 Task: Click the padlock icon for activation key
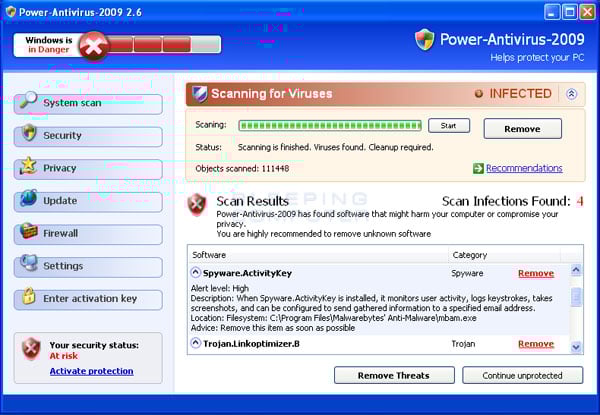[29, 296]
